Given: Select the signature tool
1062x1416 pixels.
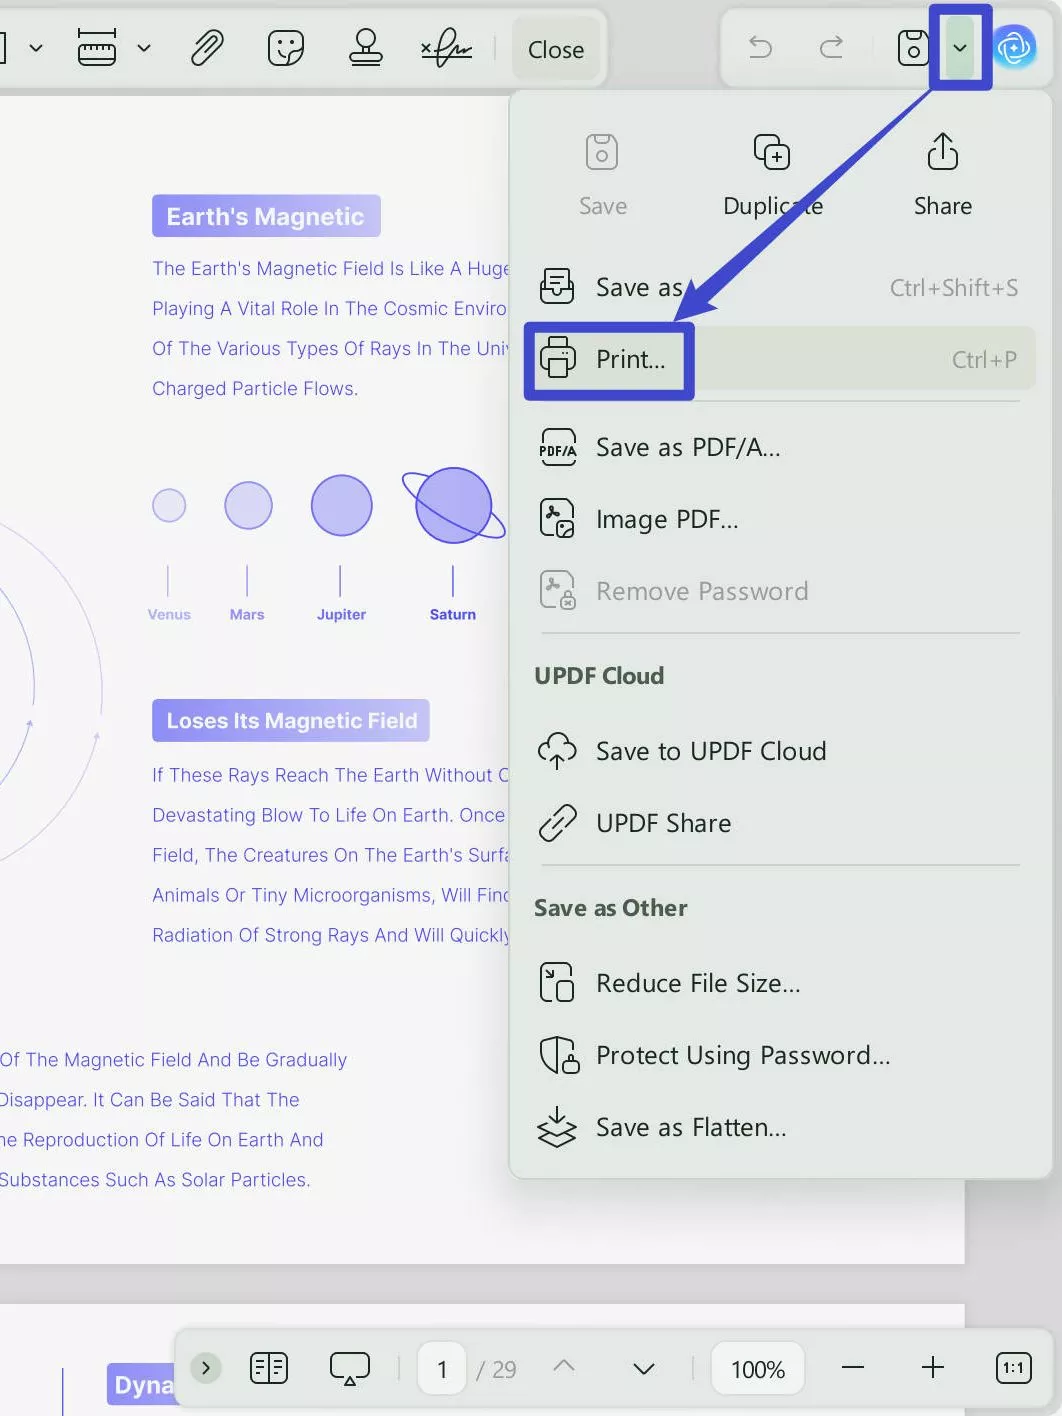Looking at the screenshot, I should pyautogui.click(x=446, y=48).
